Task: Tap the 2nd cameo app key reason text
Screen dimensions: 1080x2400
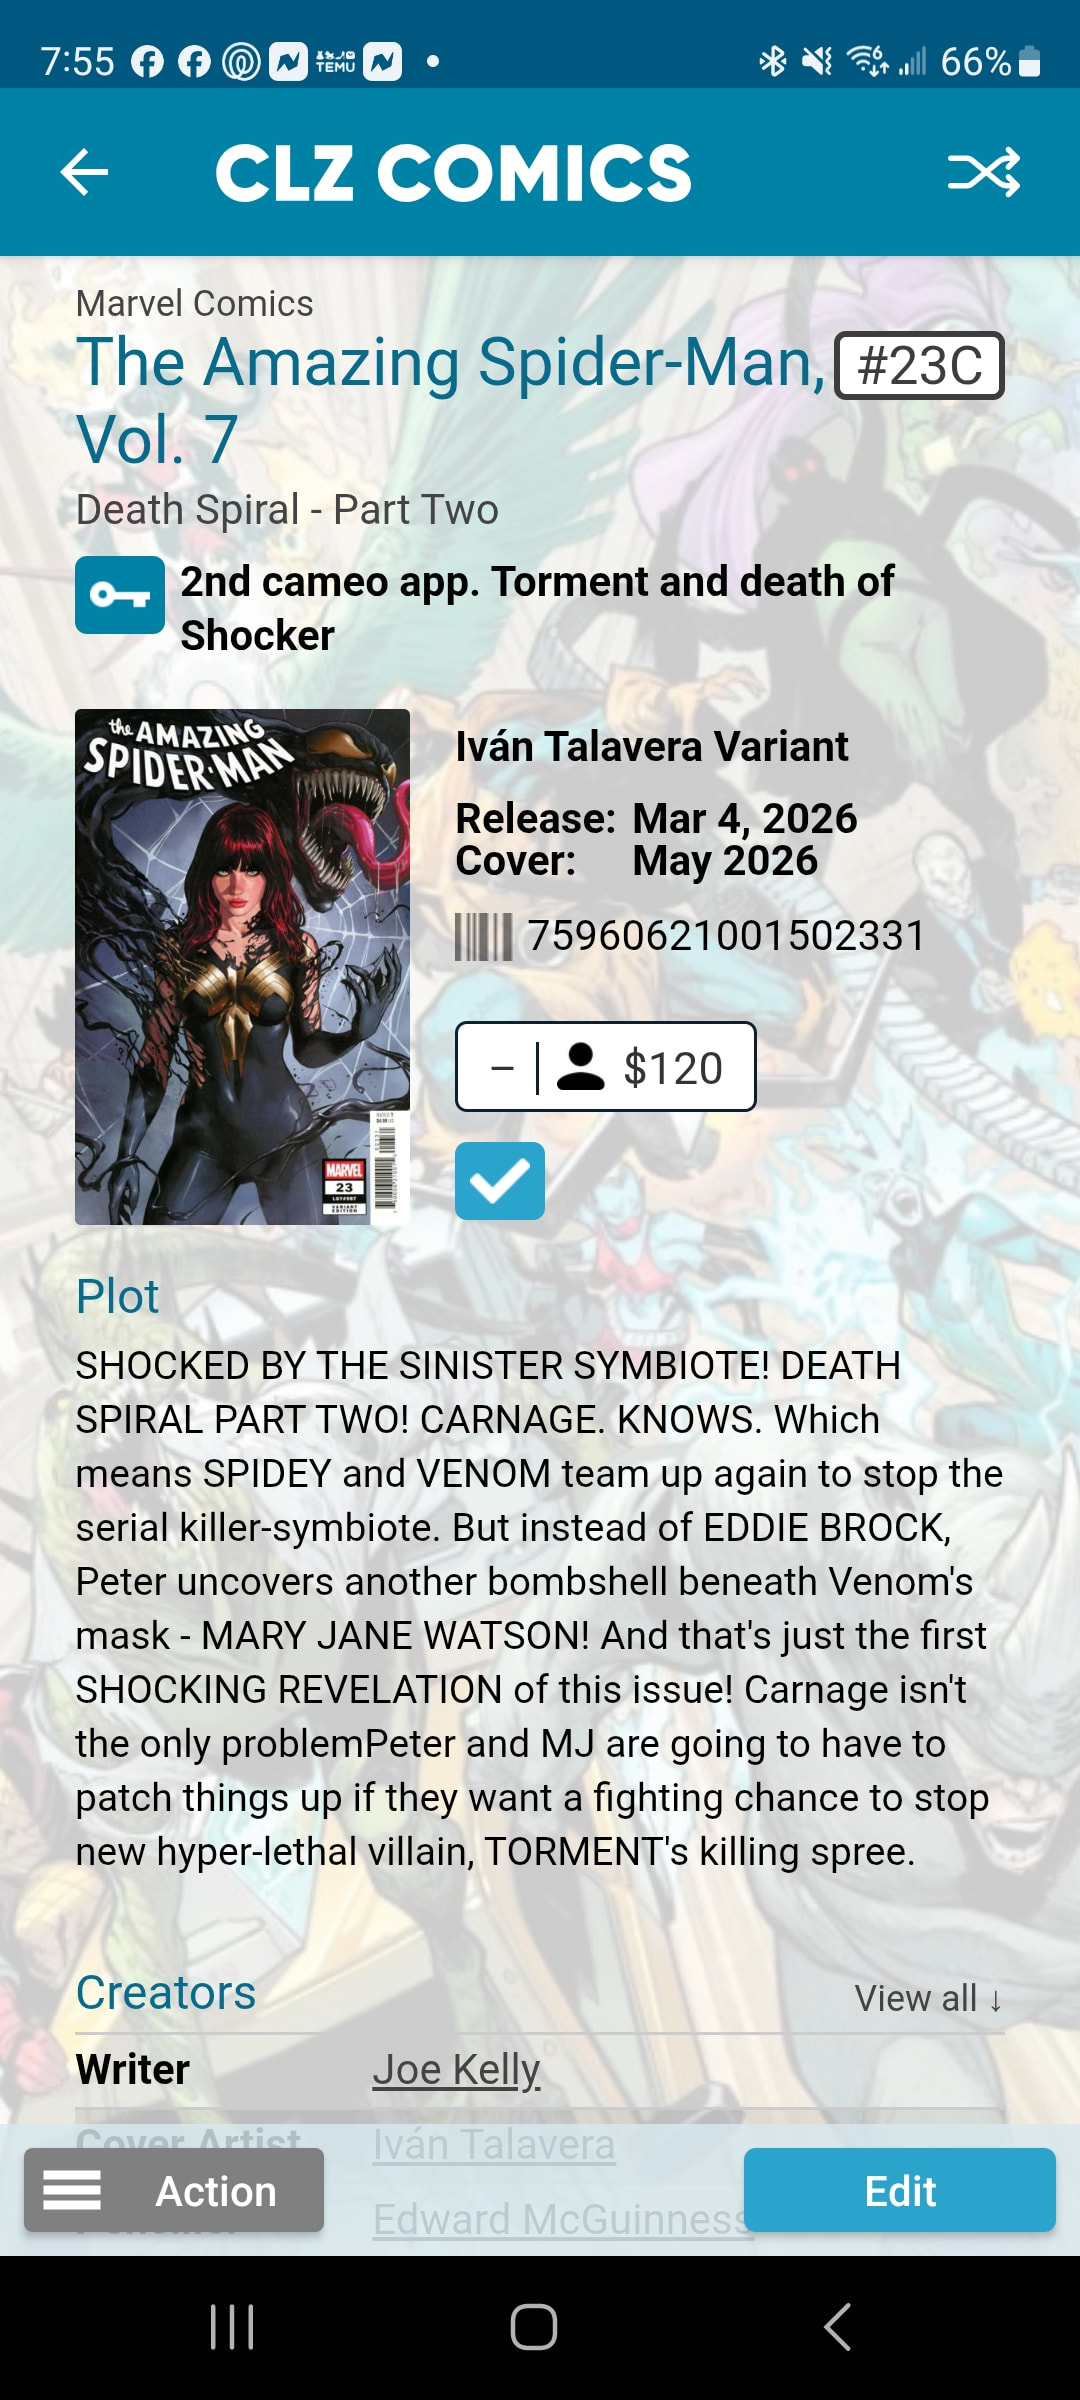Action: coord(537,608)
